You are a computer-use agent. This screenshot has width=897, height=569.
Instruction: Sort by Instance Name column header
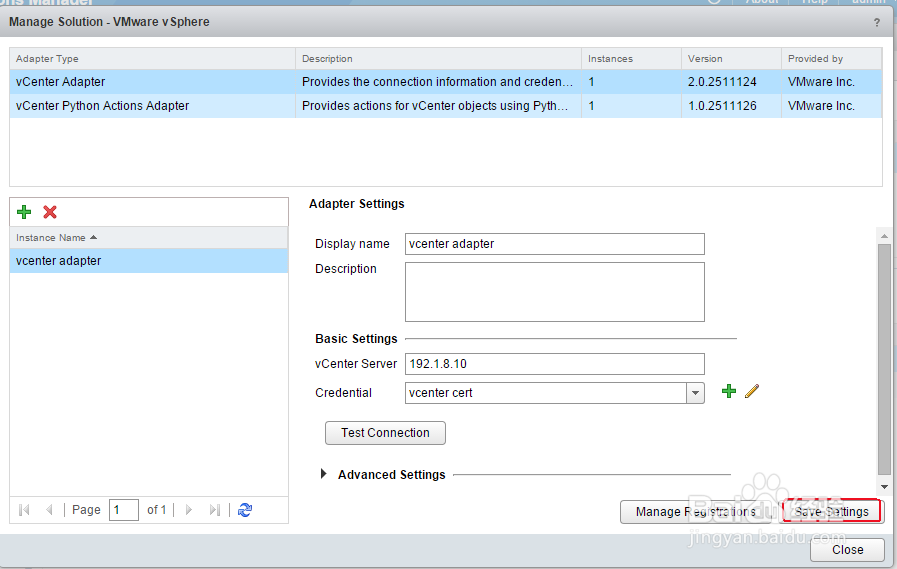[149, 237]
